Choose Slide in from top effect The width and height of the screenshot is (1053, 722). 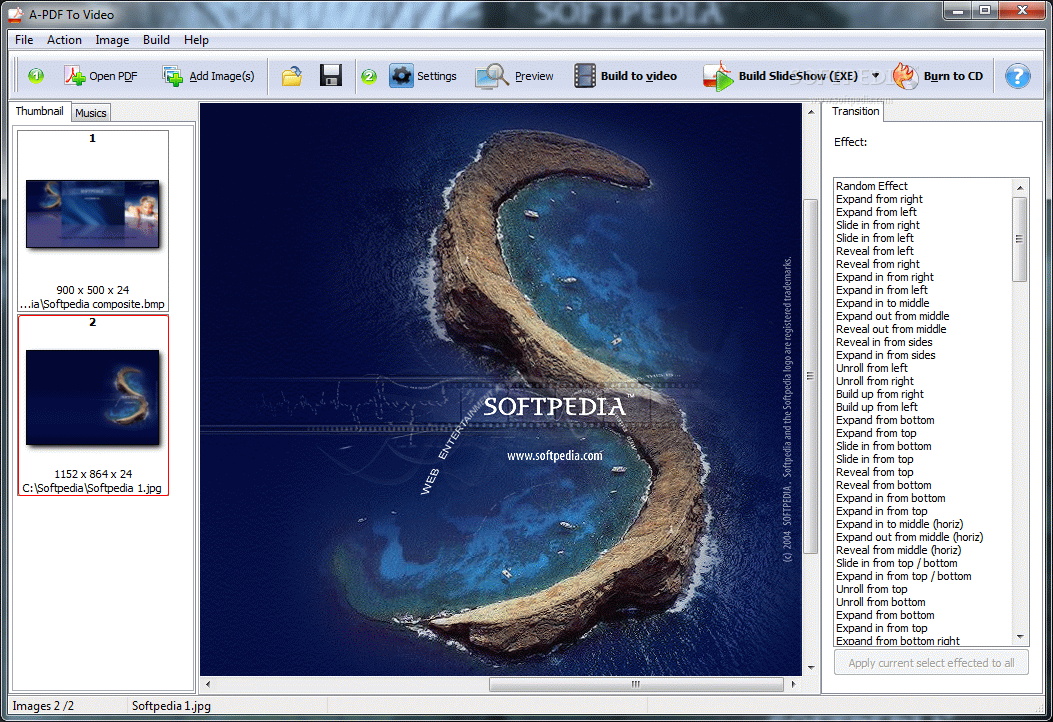tap(874, 459)
